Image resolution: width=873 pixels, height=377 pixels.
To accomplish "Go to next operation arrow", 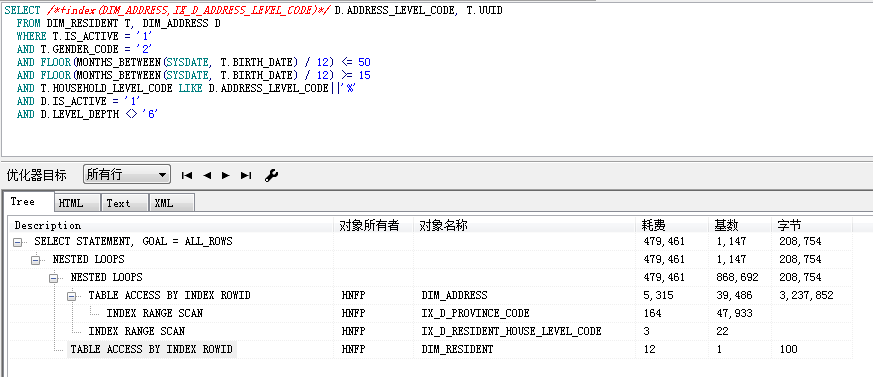I will (x=225, y=175).
